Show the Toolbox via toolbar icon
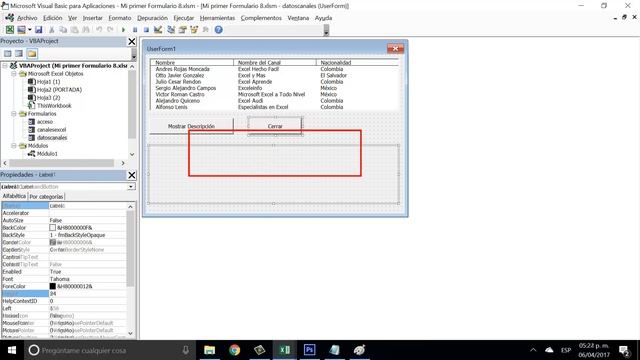 (205, 29)
